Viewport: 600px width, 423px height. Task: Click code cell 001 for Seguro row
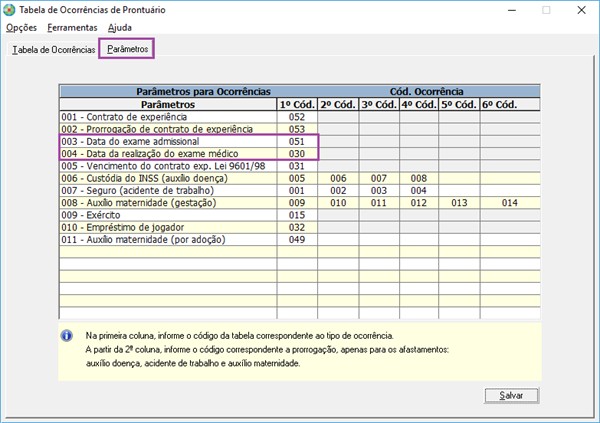[297, 190]
